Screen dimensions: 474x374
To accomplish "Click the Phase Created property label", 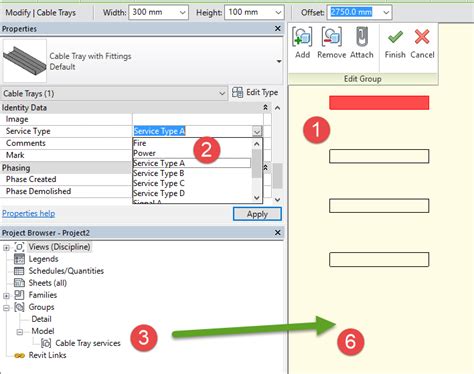I will tap(31, 179).
